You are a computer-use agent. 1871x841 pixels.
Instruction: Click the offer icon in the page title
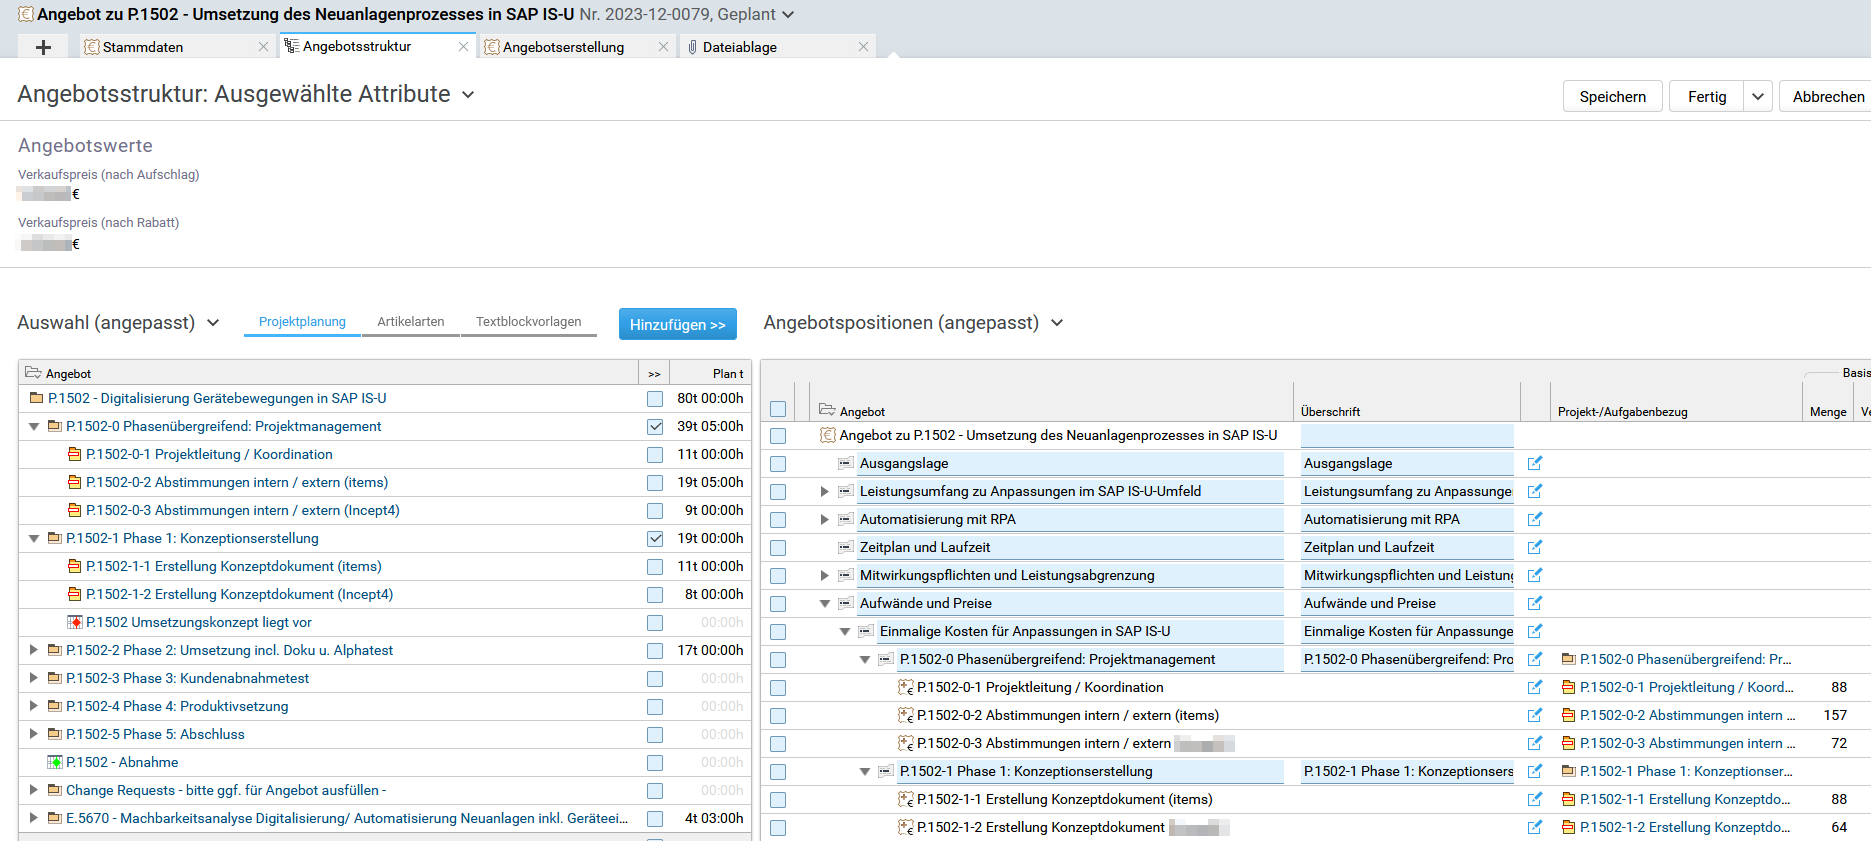(26, 14)
